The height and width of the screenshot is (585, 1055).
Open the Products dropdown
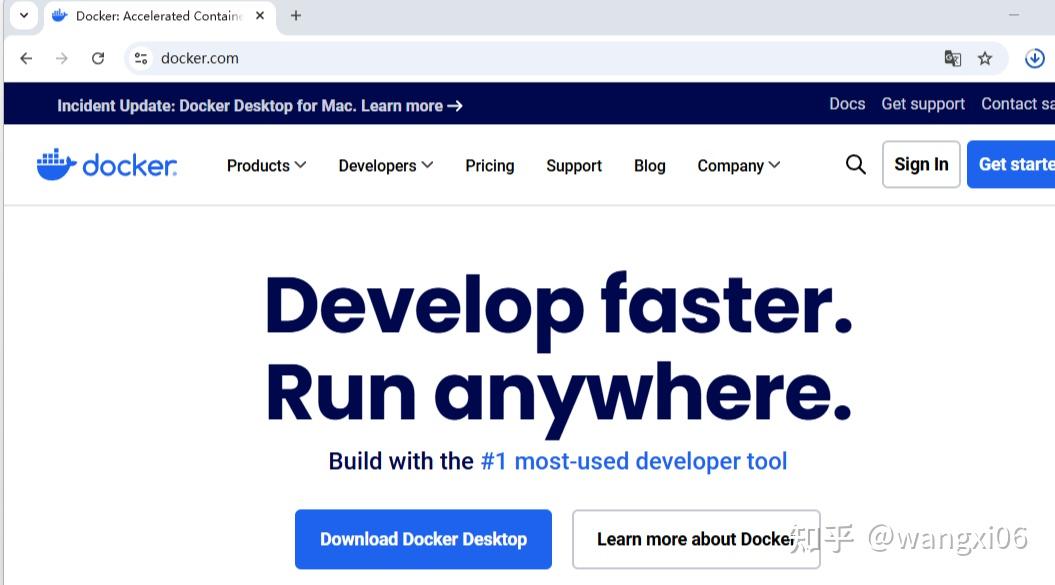265,165
